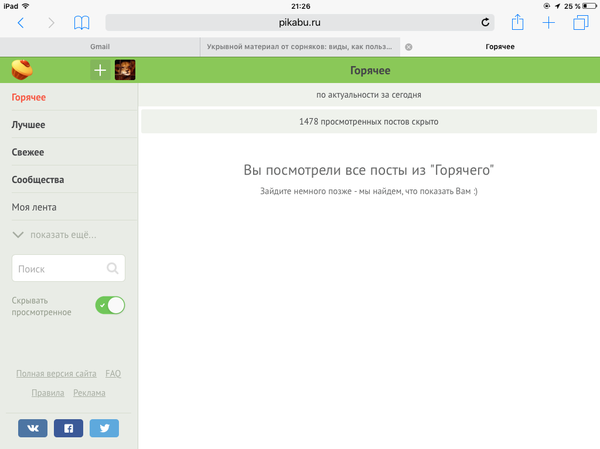Click the Pikabu logo icon
600x449 pixels.
(22, 70)
